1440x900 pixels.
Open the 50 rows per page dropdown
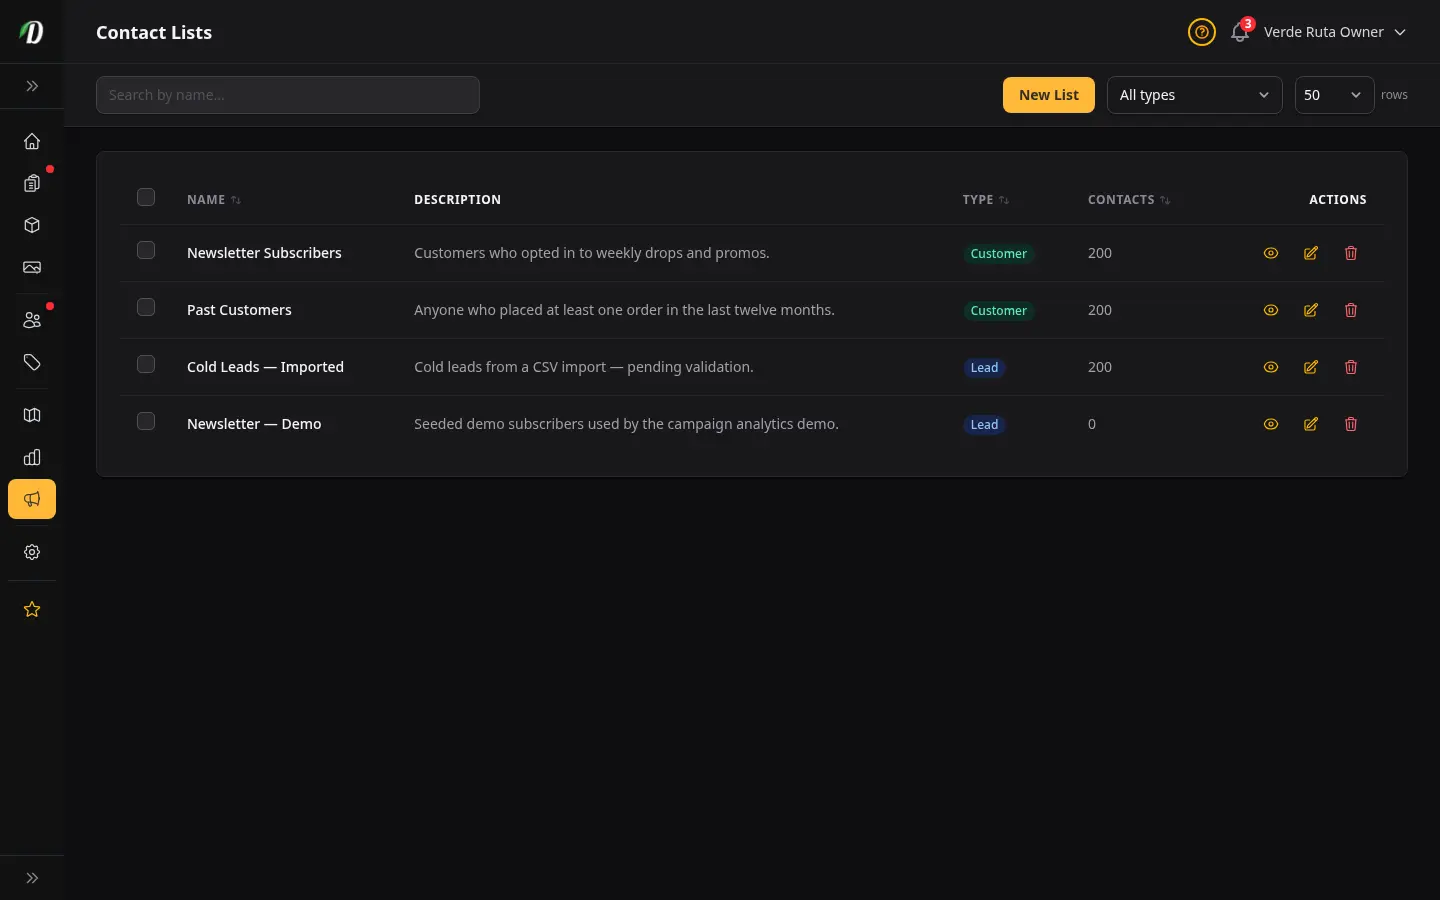(1335, 95)
